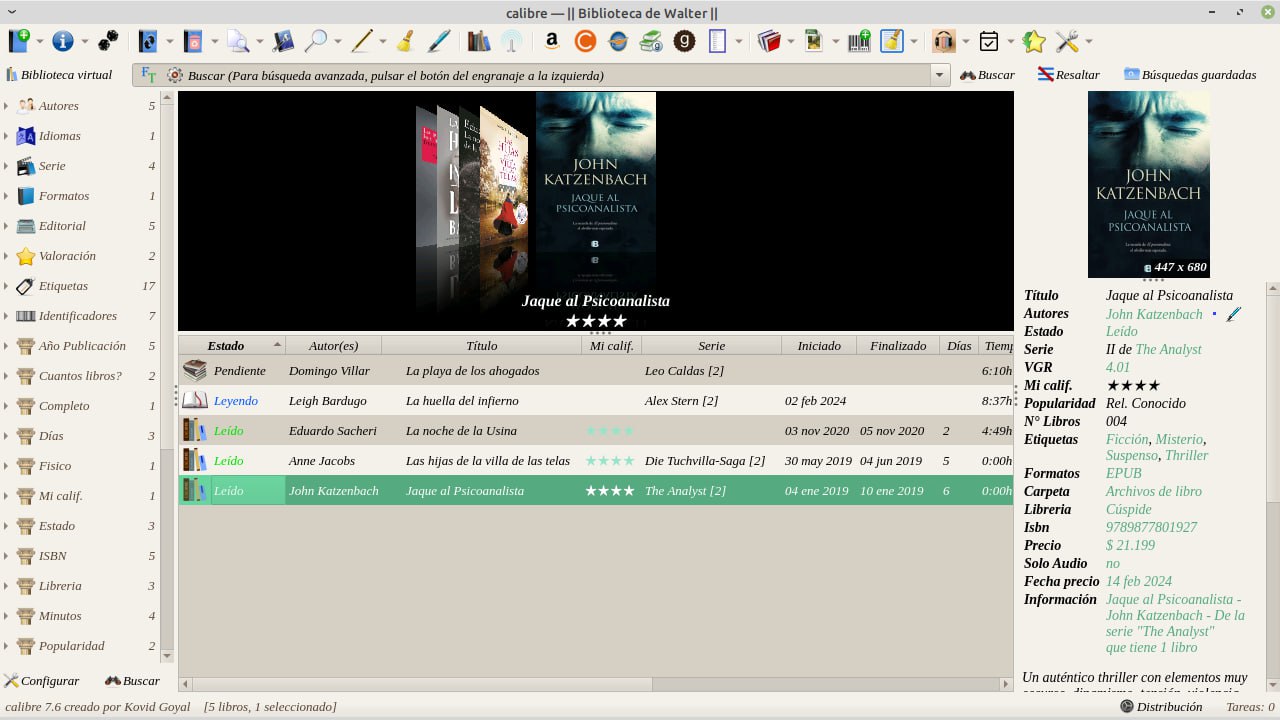Image resolution: width=1280 pixels, height=720 pixels.
Task: Click the EPUB format link
Action: pyautogui.click(x=1124, y=473)
